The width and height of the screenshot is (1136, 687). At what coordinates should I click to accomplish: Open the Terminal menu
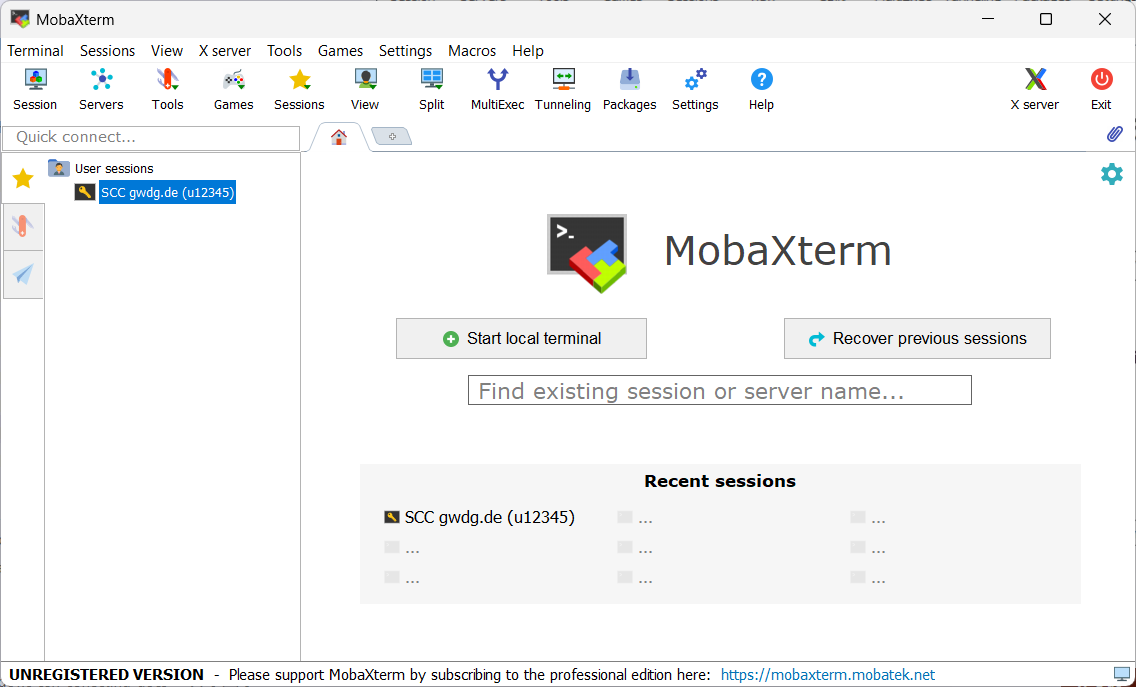pyautogui.click(x=35, y=51)
